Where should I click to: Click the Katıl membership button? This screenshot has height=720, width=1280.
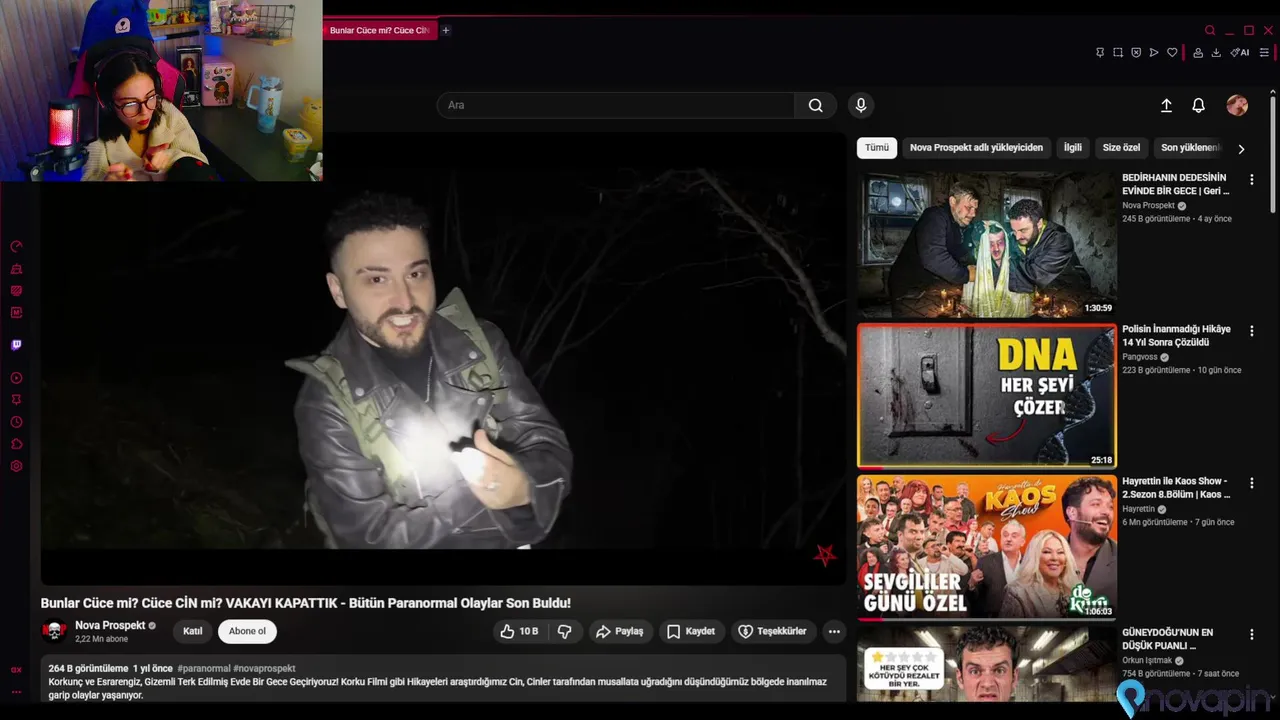(193, 631)
